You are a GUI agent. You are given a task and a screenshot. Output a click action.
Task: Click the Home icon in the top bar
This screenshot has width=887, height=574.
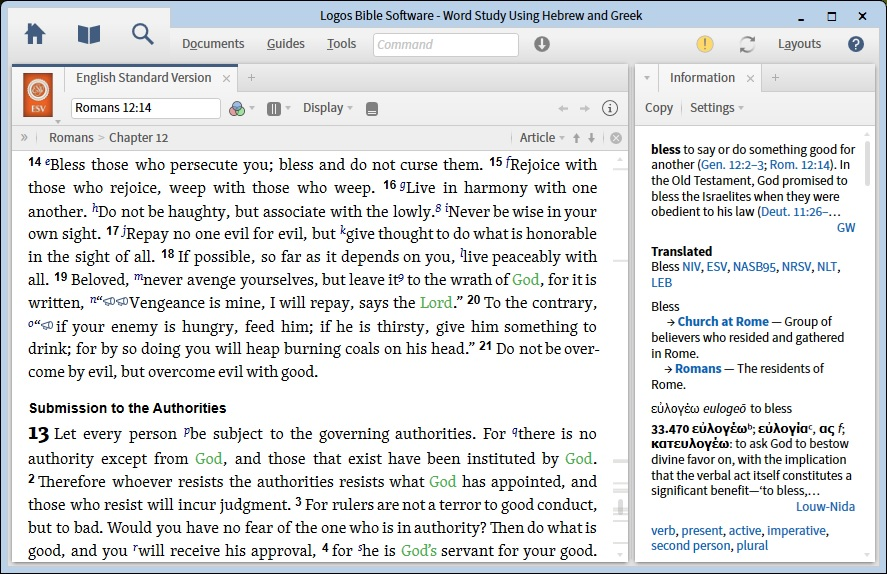pyautogui.click(x=35, y=34)
